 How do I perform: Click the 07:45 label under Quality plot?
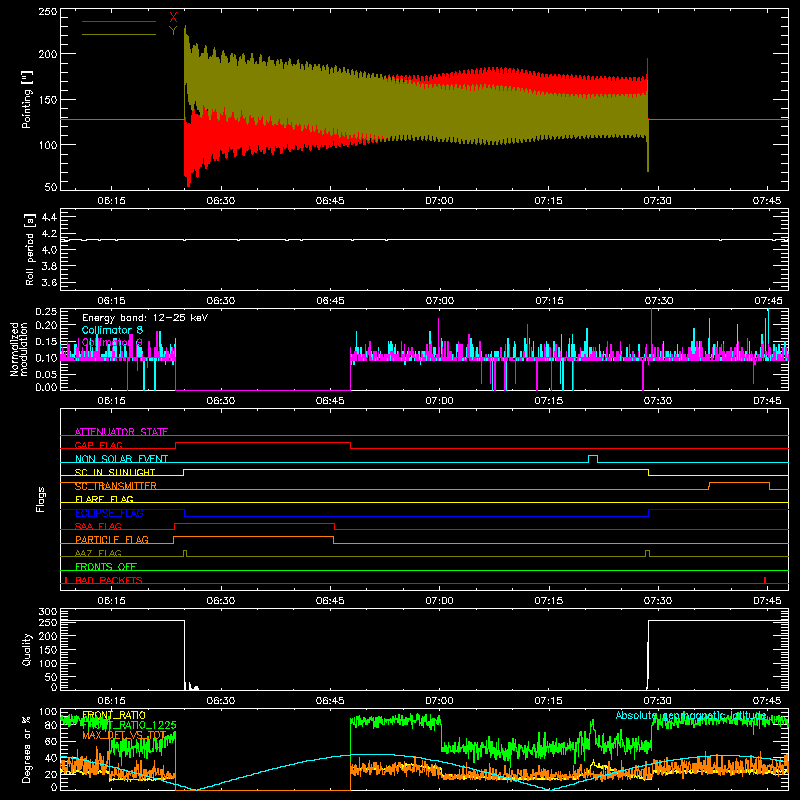point(767,701)
